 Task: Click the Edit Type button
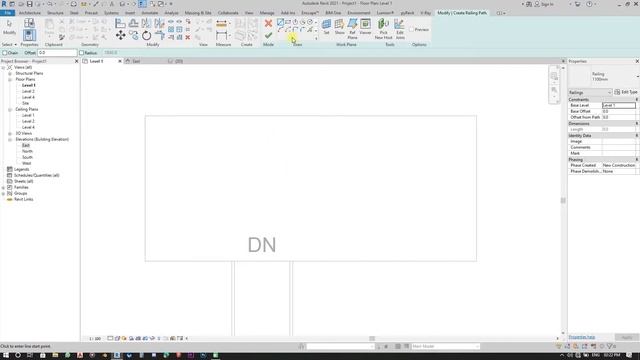tap(626, 92)
